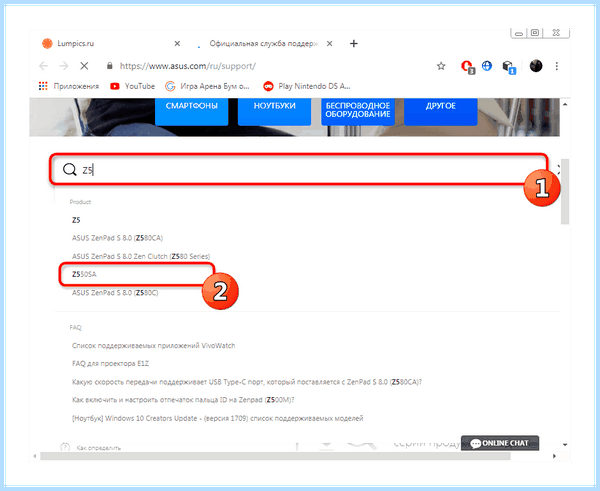
Task: Bookmark this page with star icon
Action: click(441, 66)
